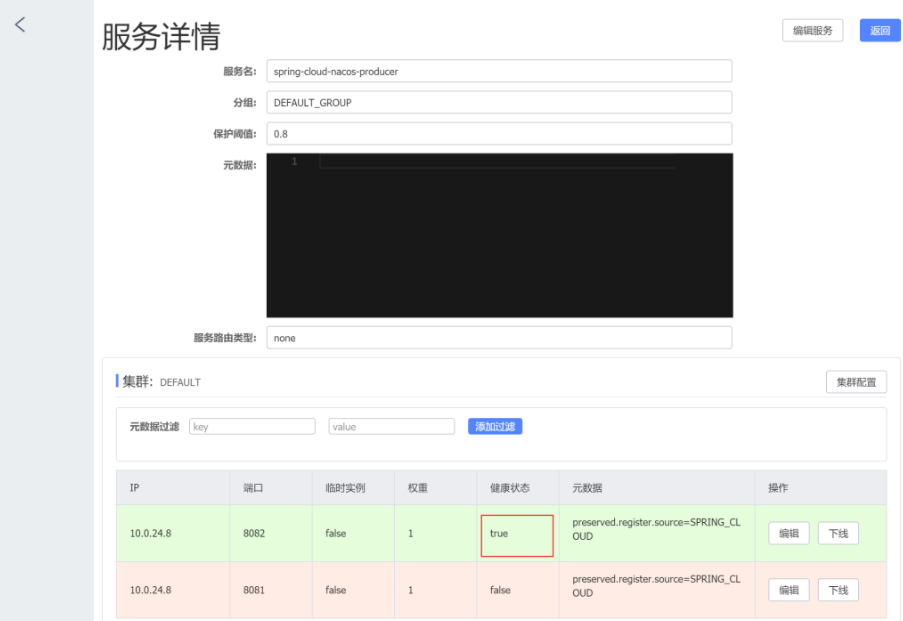This screenshot has width=903, height=621.
Task: Click the 服务路由类型 field showing none
Action: tap(498, 338)
